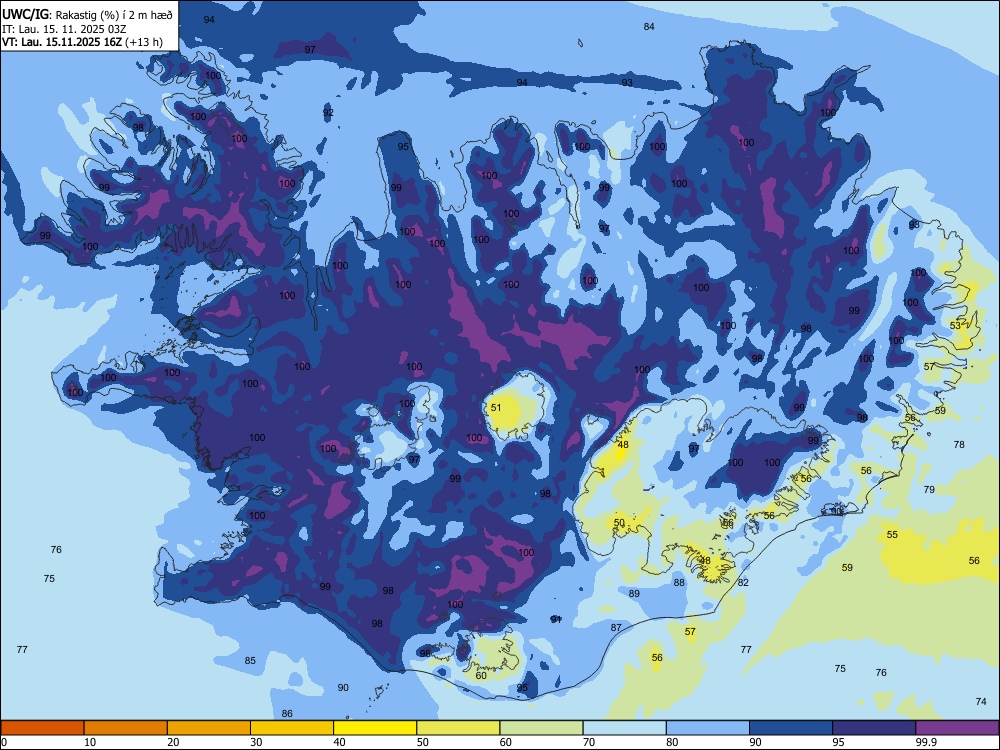Screen dimensions: 1000x750
Task: Click the legend tick label '99.9'
Action: pos(926,742)
